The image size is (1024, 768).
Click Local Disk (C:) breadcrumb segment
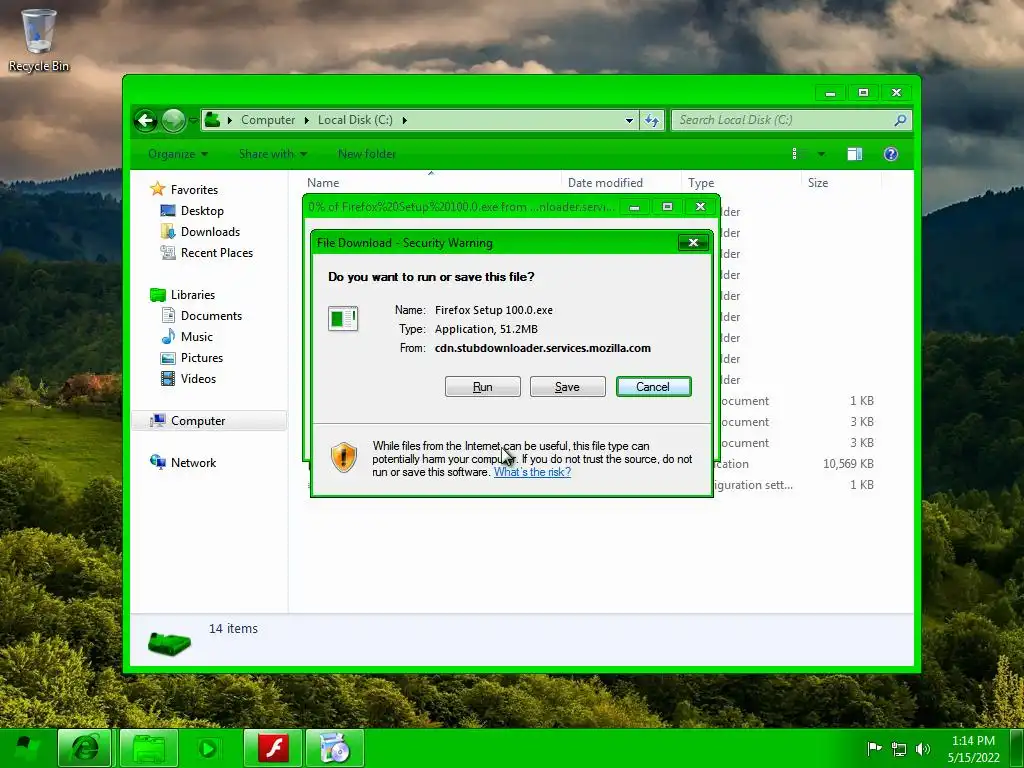(x=355, y=120)
